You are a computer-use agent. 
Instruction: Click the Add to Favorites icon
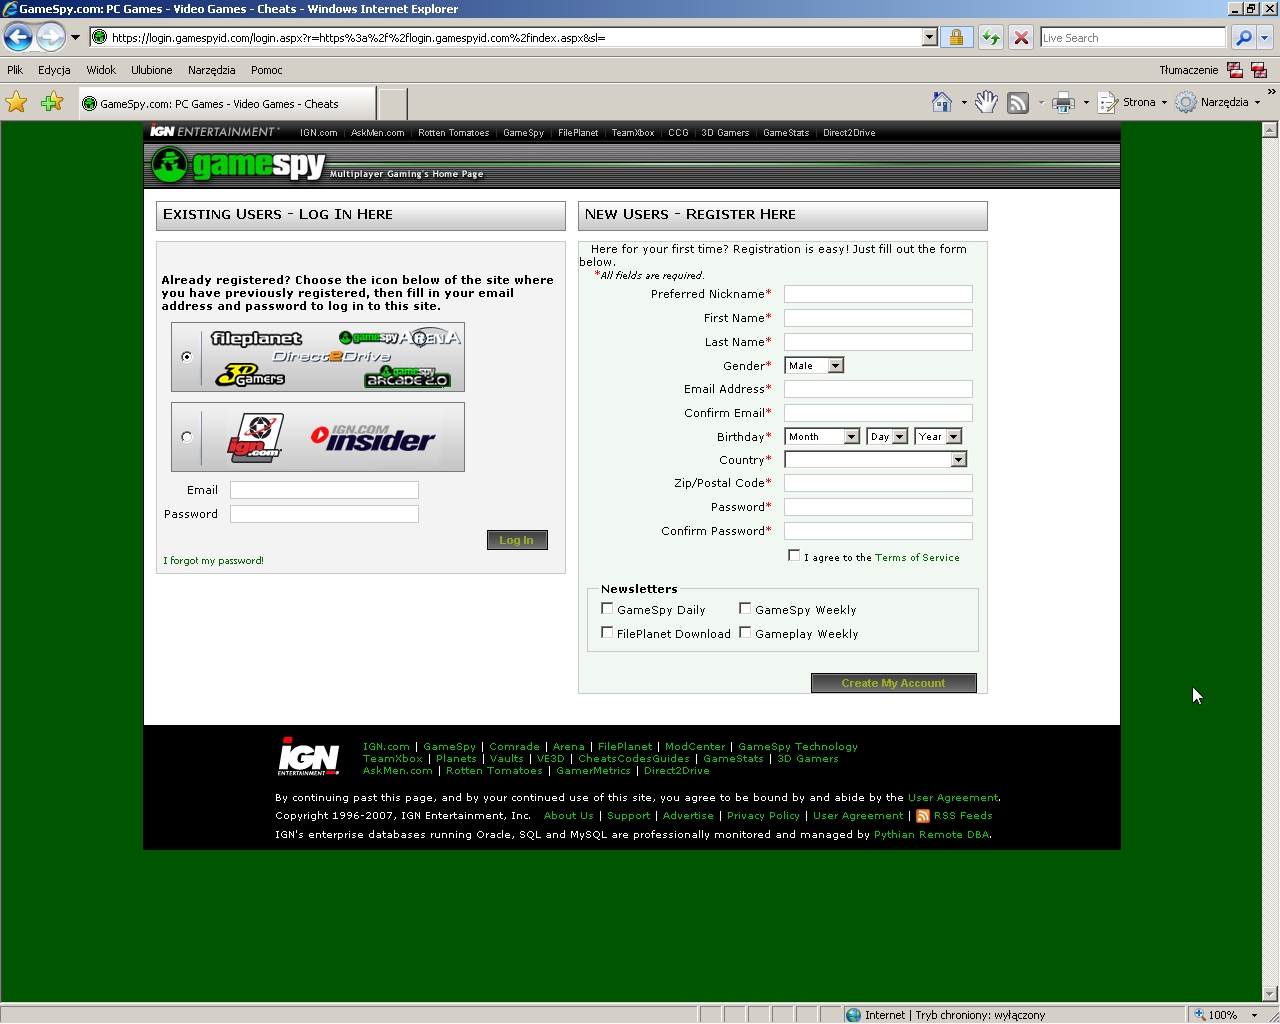pyautogui.click(x=52, y=102)
